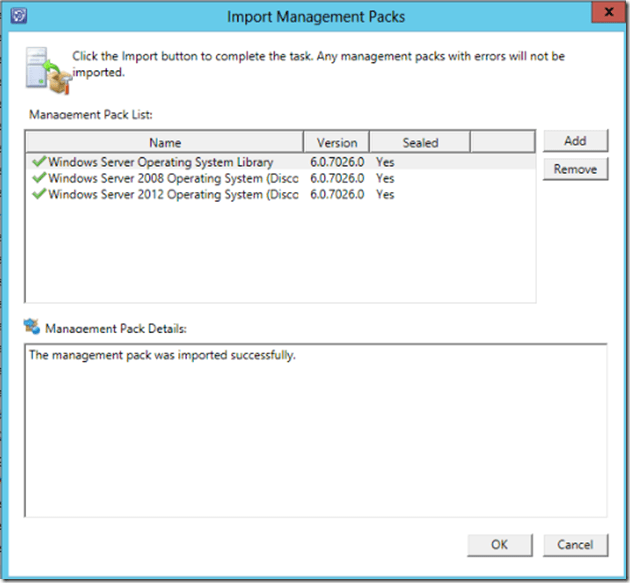630x583 pixels.
Task: Click the Sealed value of Windows Server 2008 row
Action: [385, 178]
